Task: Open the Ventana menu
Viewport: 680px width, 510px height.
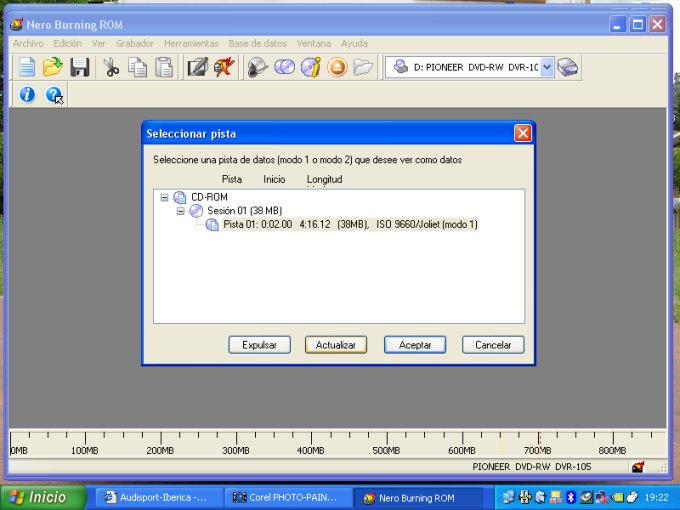Action: pyautogui.click(x=314, y=43)
